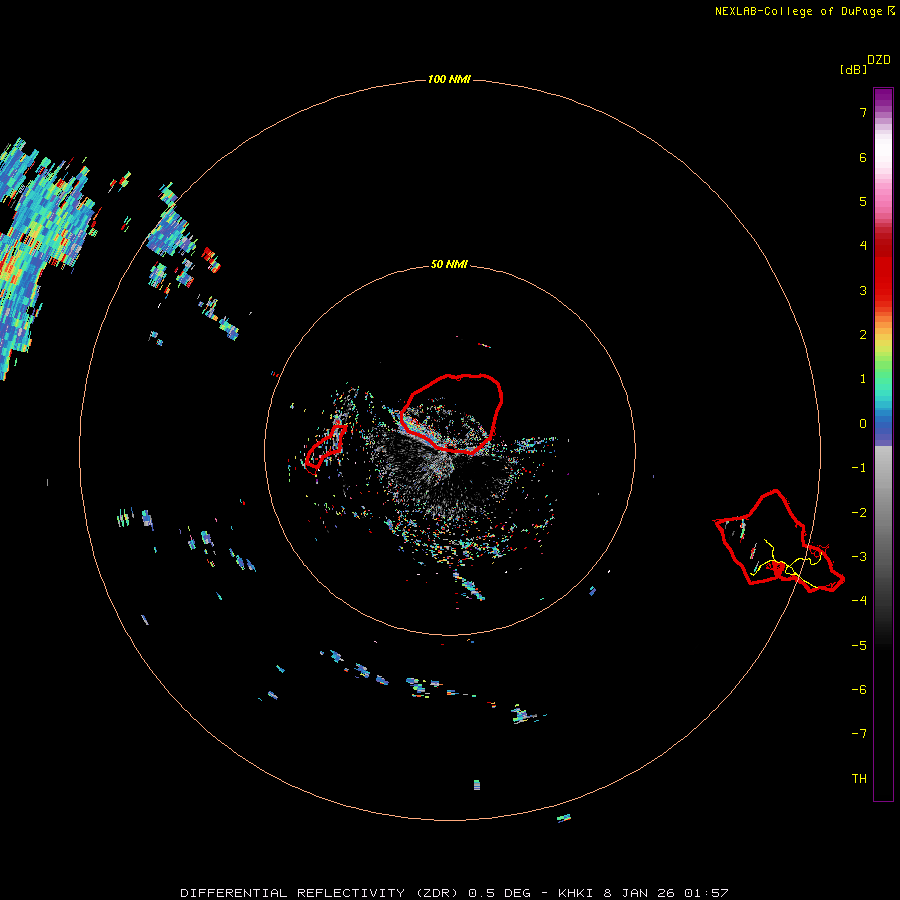Click the -1 value on the color scale
The width and height of the screenshot is (900, 900).
859,468
